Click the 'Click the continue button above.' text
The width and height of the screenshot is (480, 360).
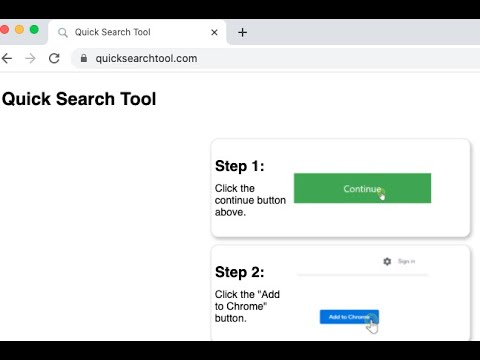point(250,200)
